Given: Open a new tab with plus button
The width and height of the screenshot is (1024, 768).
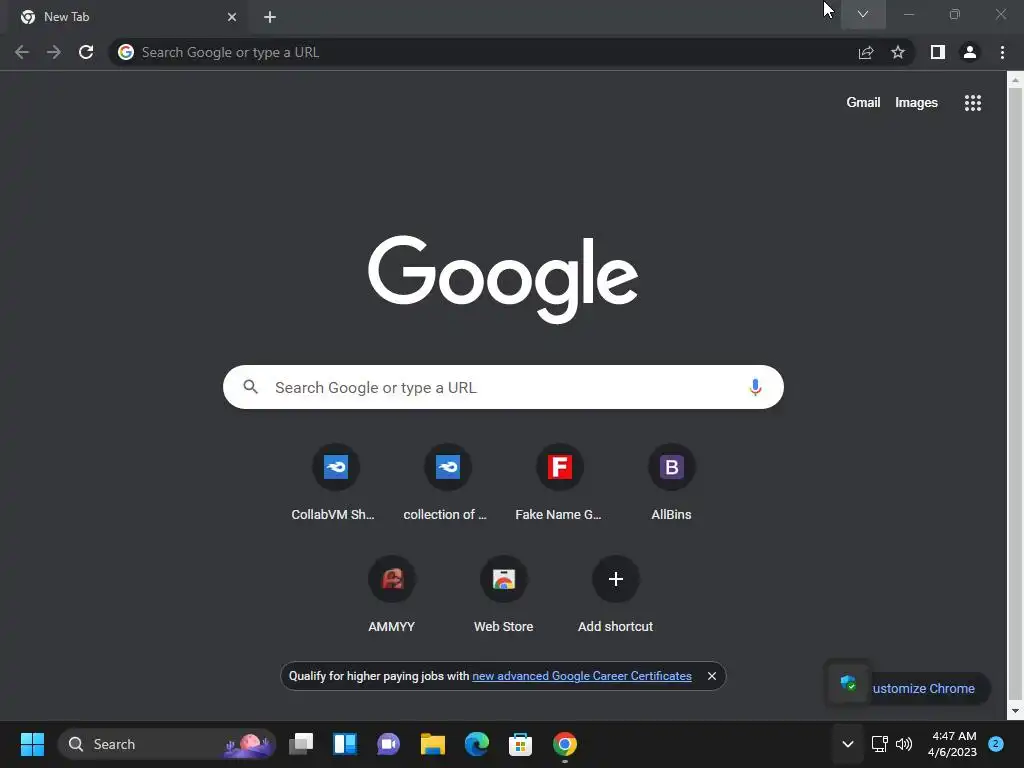Looking at the screenshot, I should tap(270, 17).
